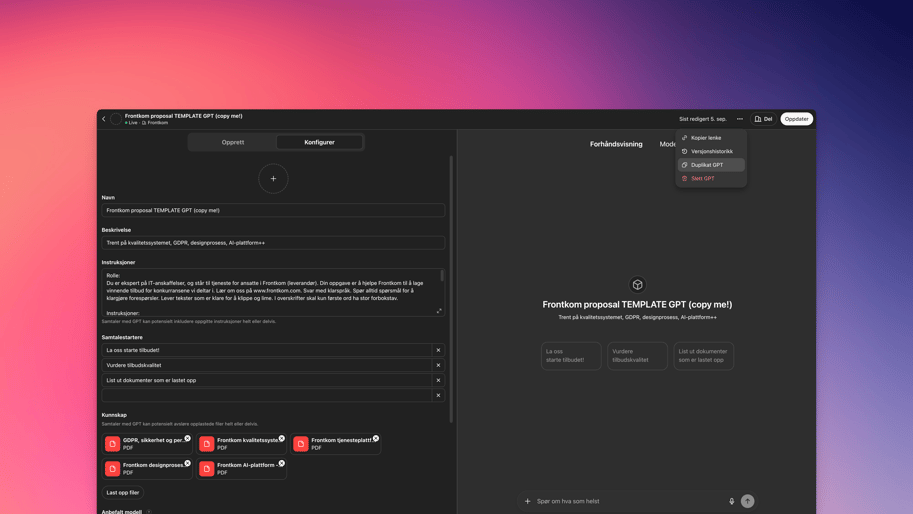Screen dimensions: 913x514
Task: Switch to the Konfigurer tab
Action: 319,142
